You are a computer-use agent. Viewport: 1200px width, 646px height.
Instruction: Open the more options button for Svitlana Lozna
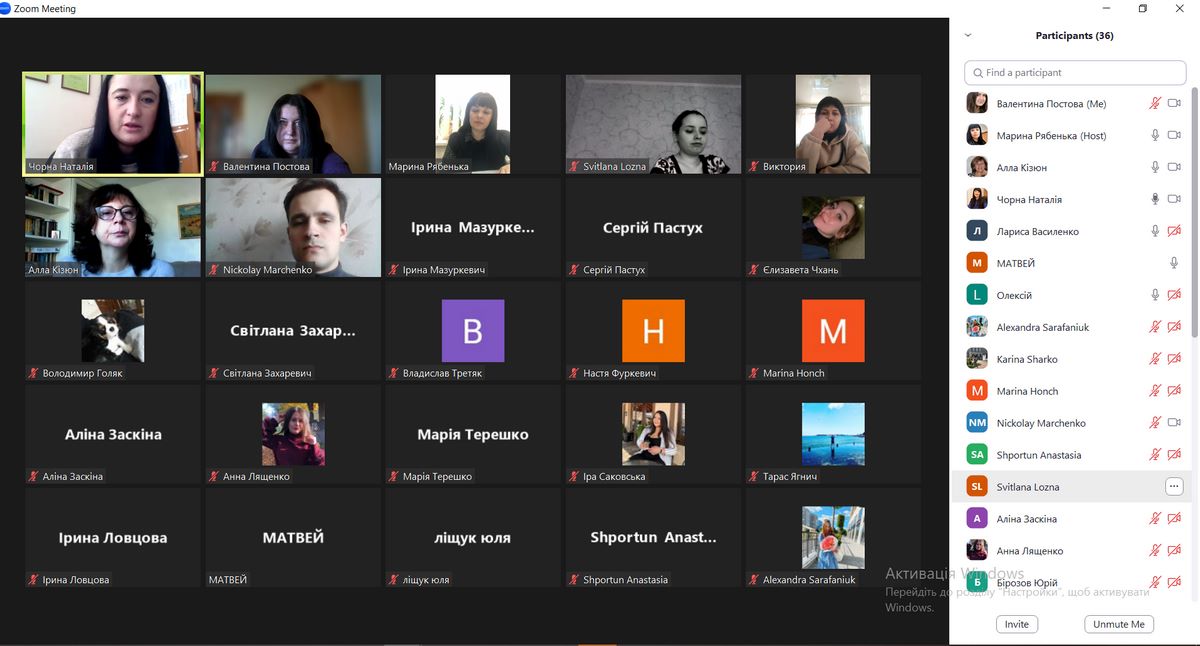[x=1174, y=487]
